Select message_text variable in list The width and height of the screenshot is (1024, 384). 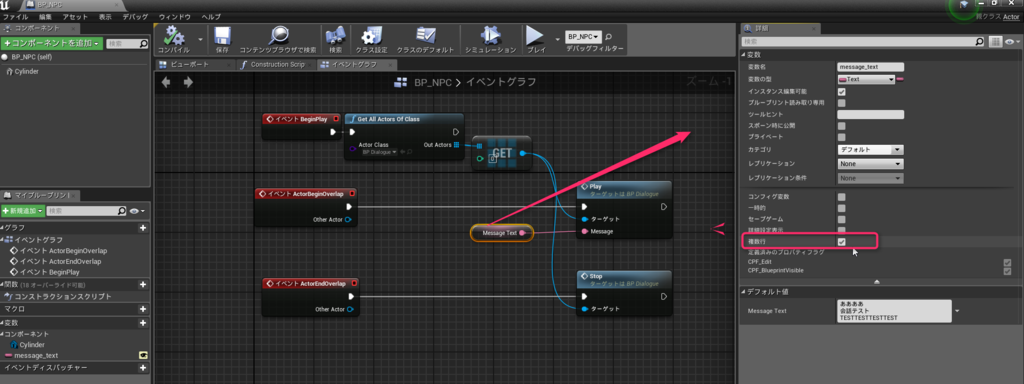(36, 355)
